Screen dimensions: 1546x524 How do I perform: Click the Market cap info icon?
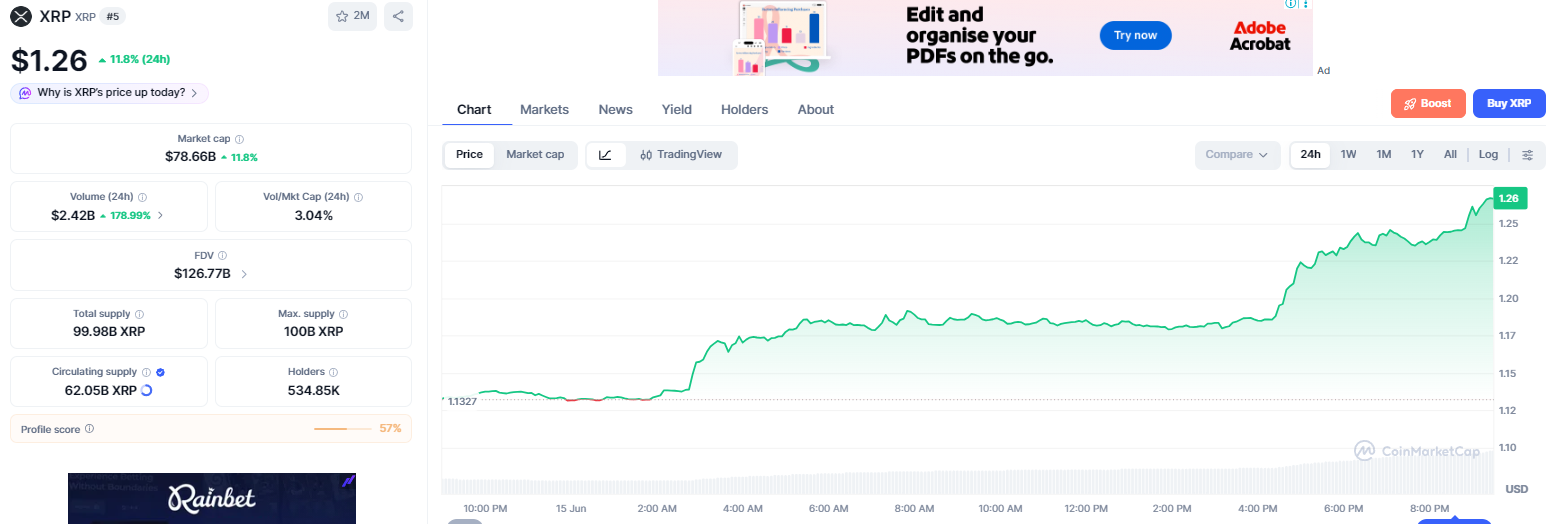(x=239, y=139)
